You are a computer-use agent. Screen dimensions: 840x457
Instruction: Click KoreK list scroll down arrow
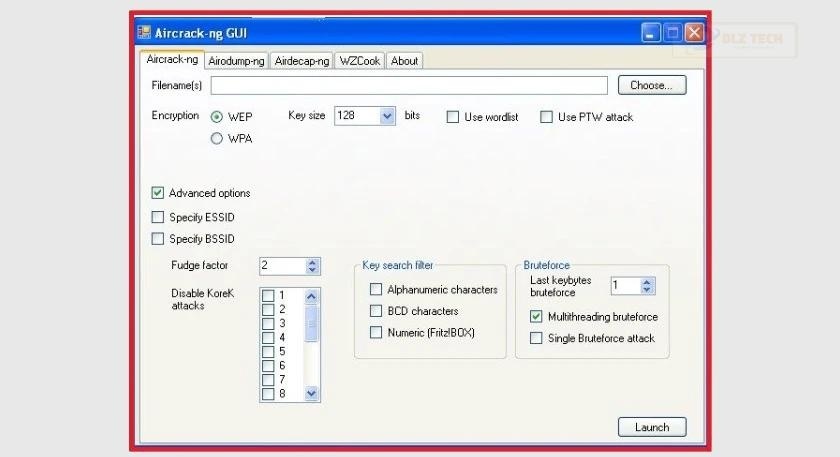click(312, 393)
